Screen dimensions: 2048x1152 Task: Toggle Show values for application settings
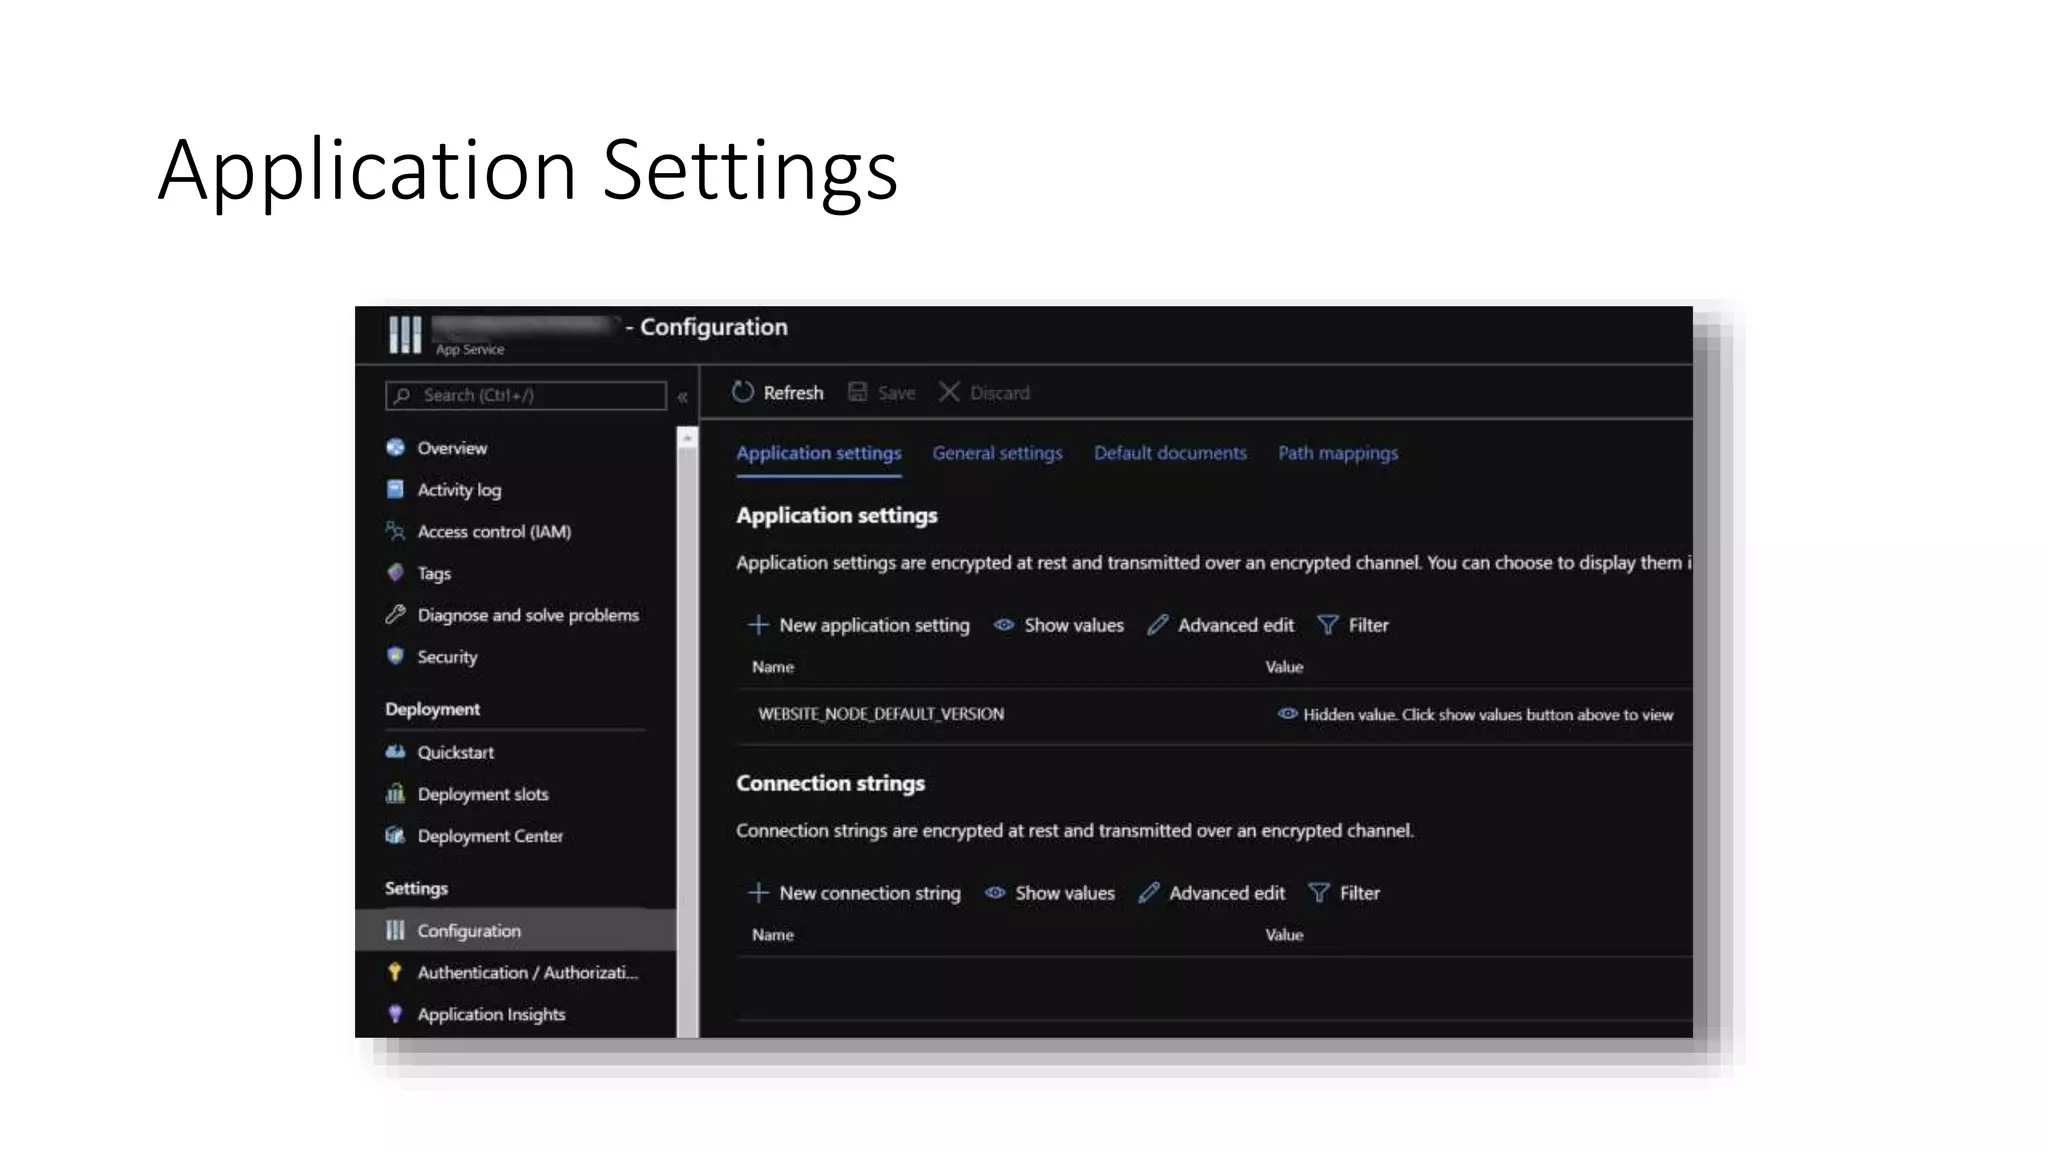click(1058, 625)
